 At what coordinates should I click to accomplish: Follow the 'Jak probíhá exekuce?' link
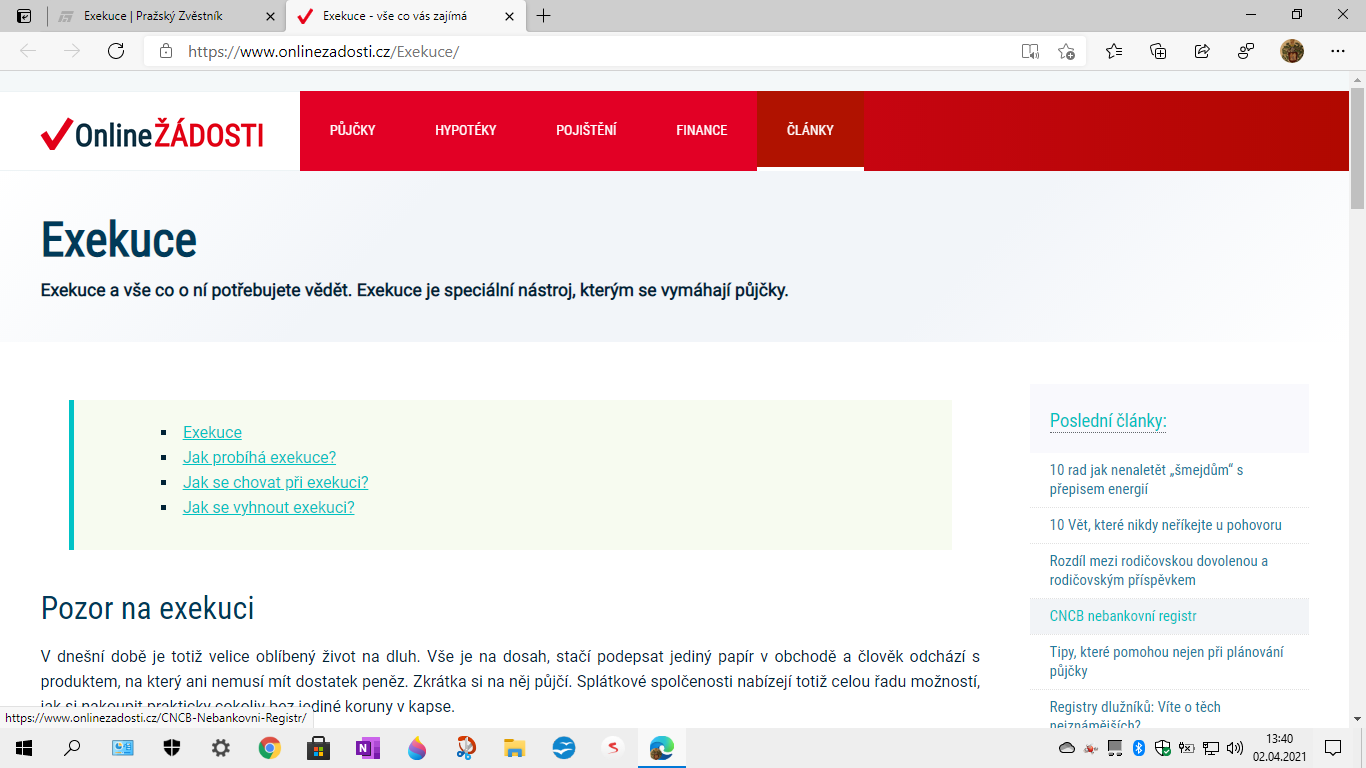click(x=259, y=458)
